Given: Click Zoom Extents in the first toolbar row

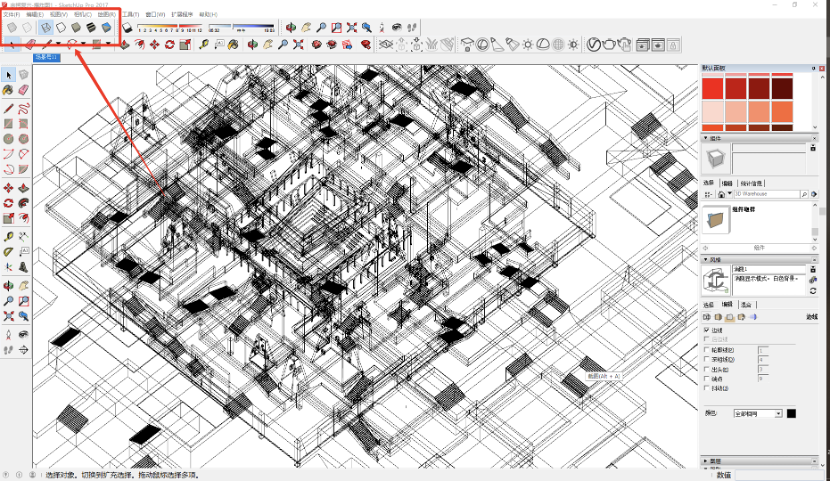Looking at the screenshot, I should point(351,27).
